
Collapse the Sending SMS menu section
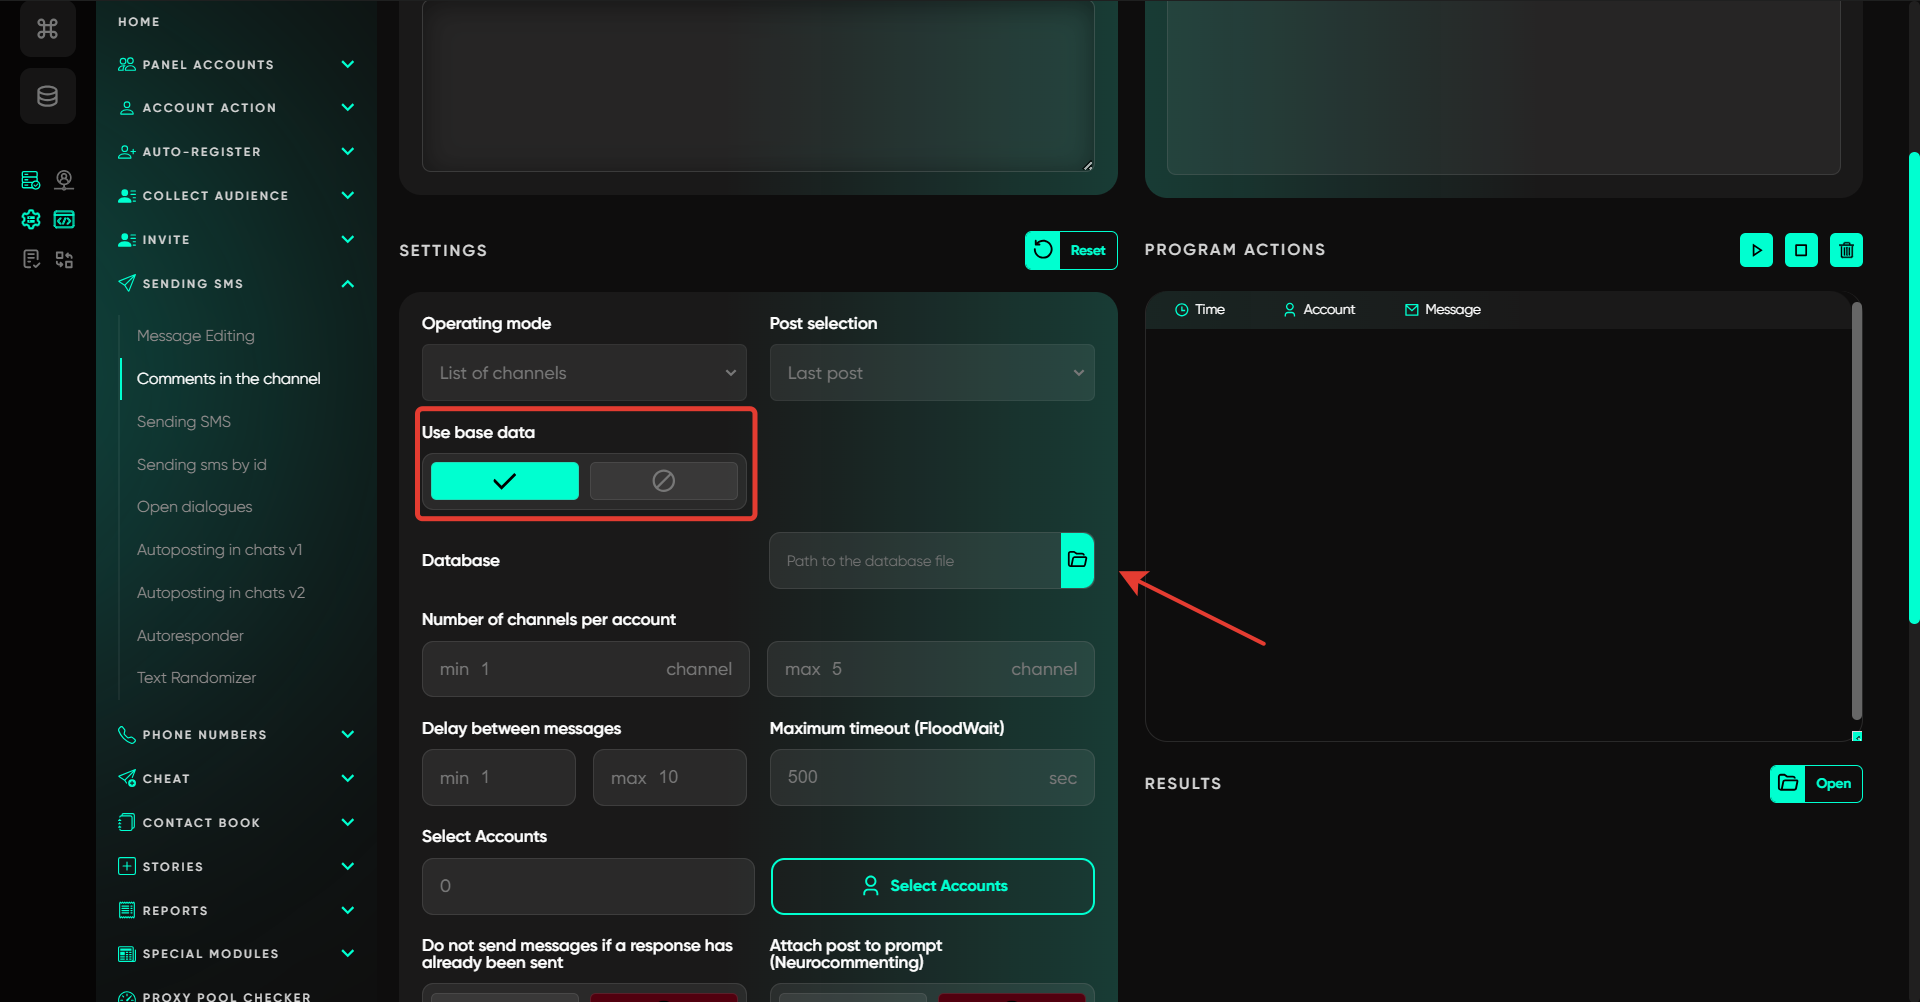click(347, 284)
